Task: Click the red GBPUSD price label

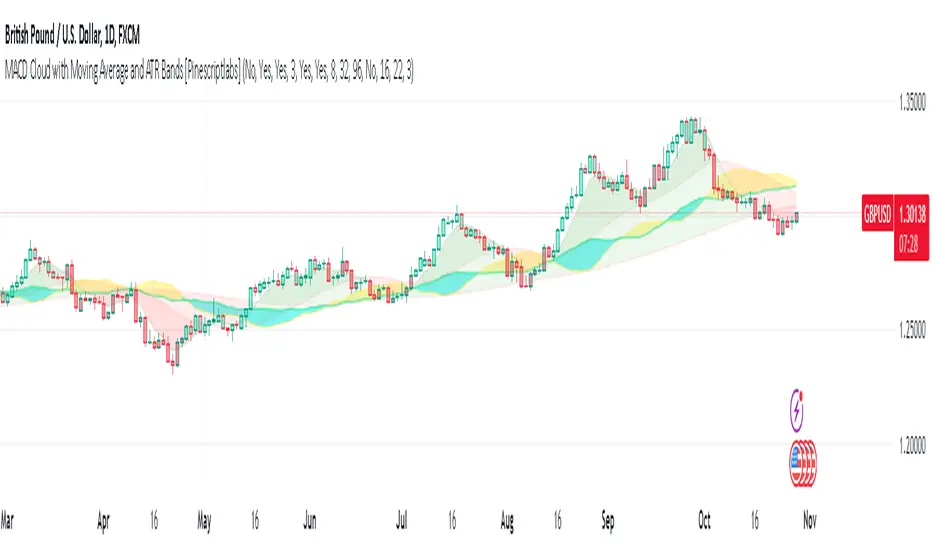Action: point(877,213)
